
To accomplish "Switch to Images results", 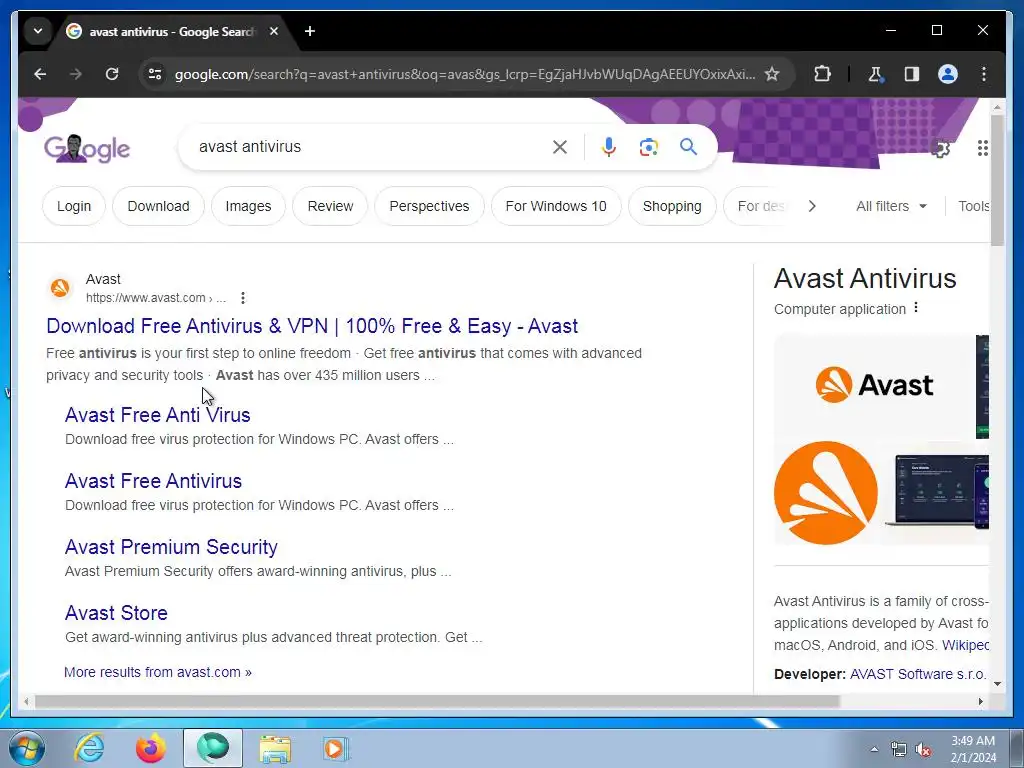I will (248, 206).
